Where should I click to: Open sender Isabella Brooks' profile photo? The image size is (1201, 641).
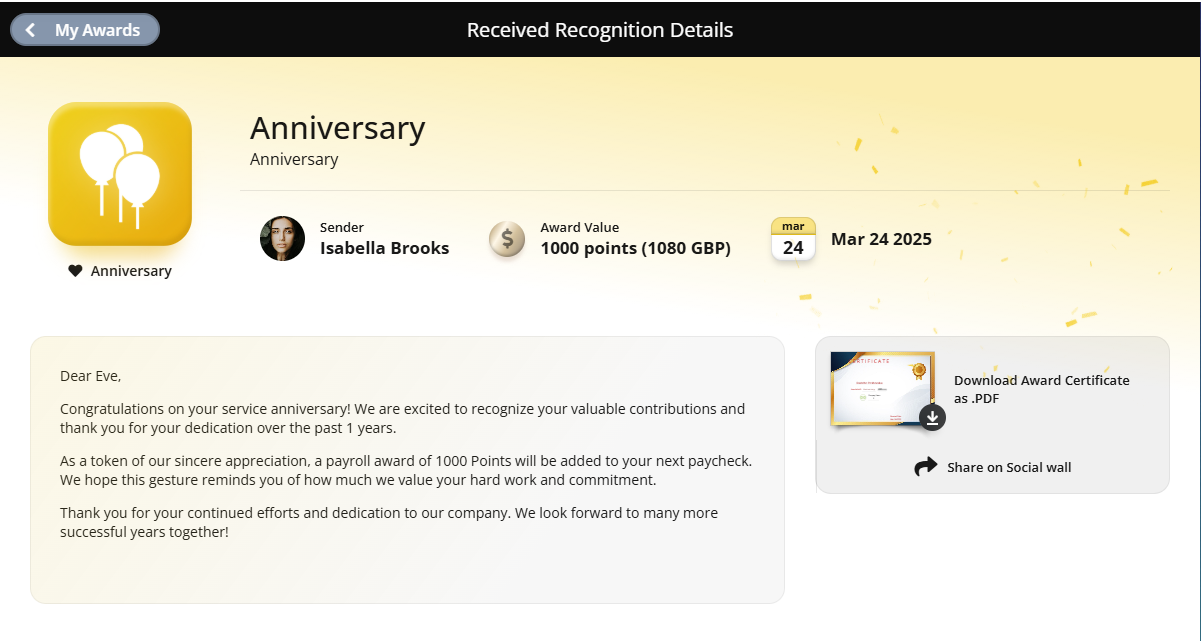tap(282, 238)
